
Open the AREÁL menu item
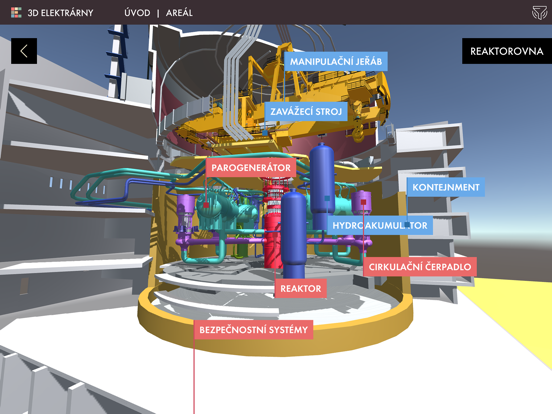179,13
